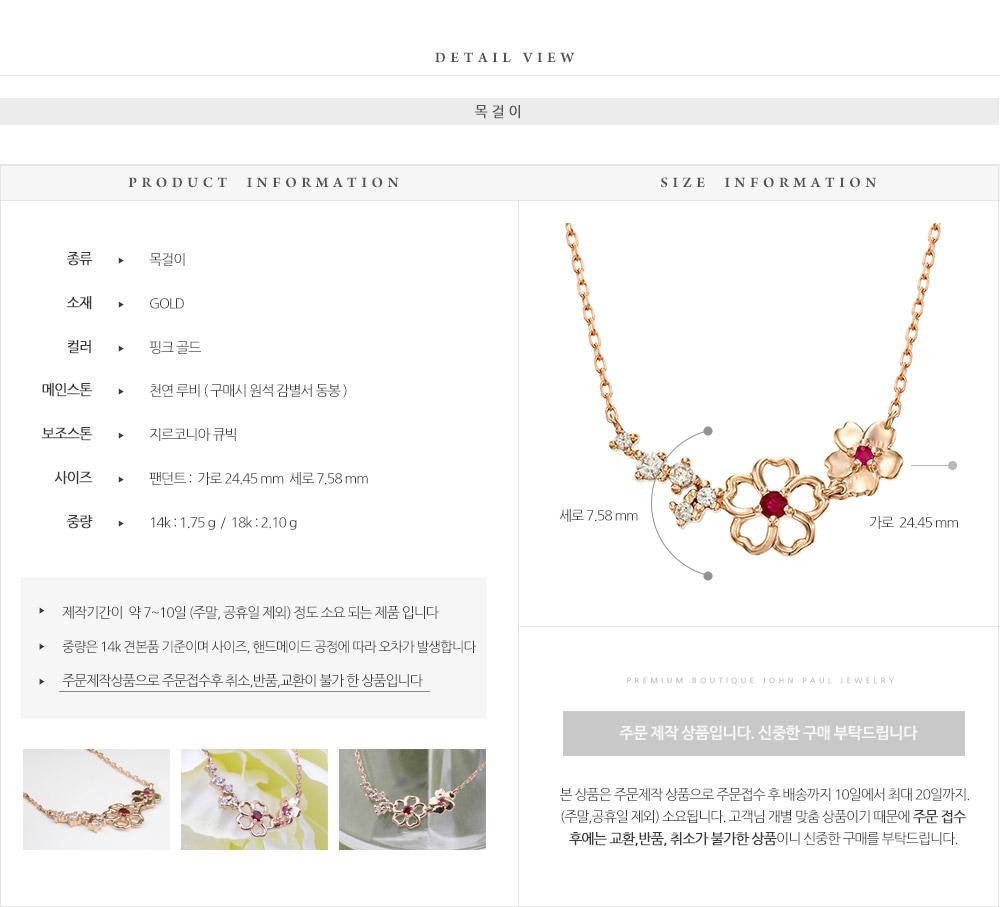Click the arrow bullet beside 메인스톤
This screenshot has width=1000, height=907.
point(121,392)
